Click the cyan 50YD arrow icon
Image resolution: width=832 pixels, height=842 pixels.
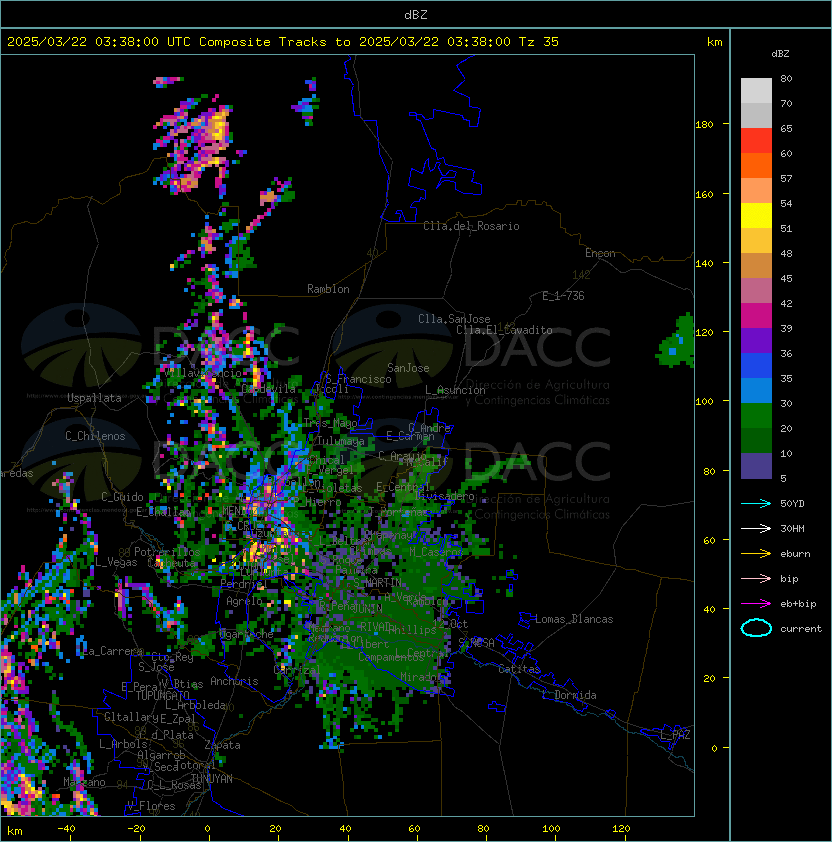click(756, 504)
